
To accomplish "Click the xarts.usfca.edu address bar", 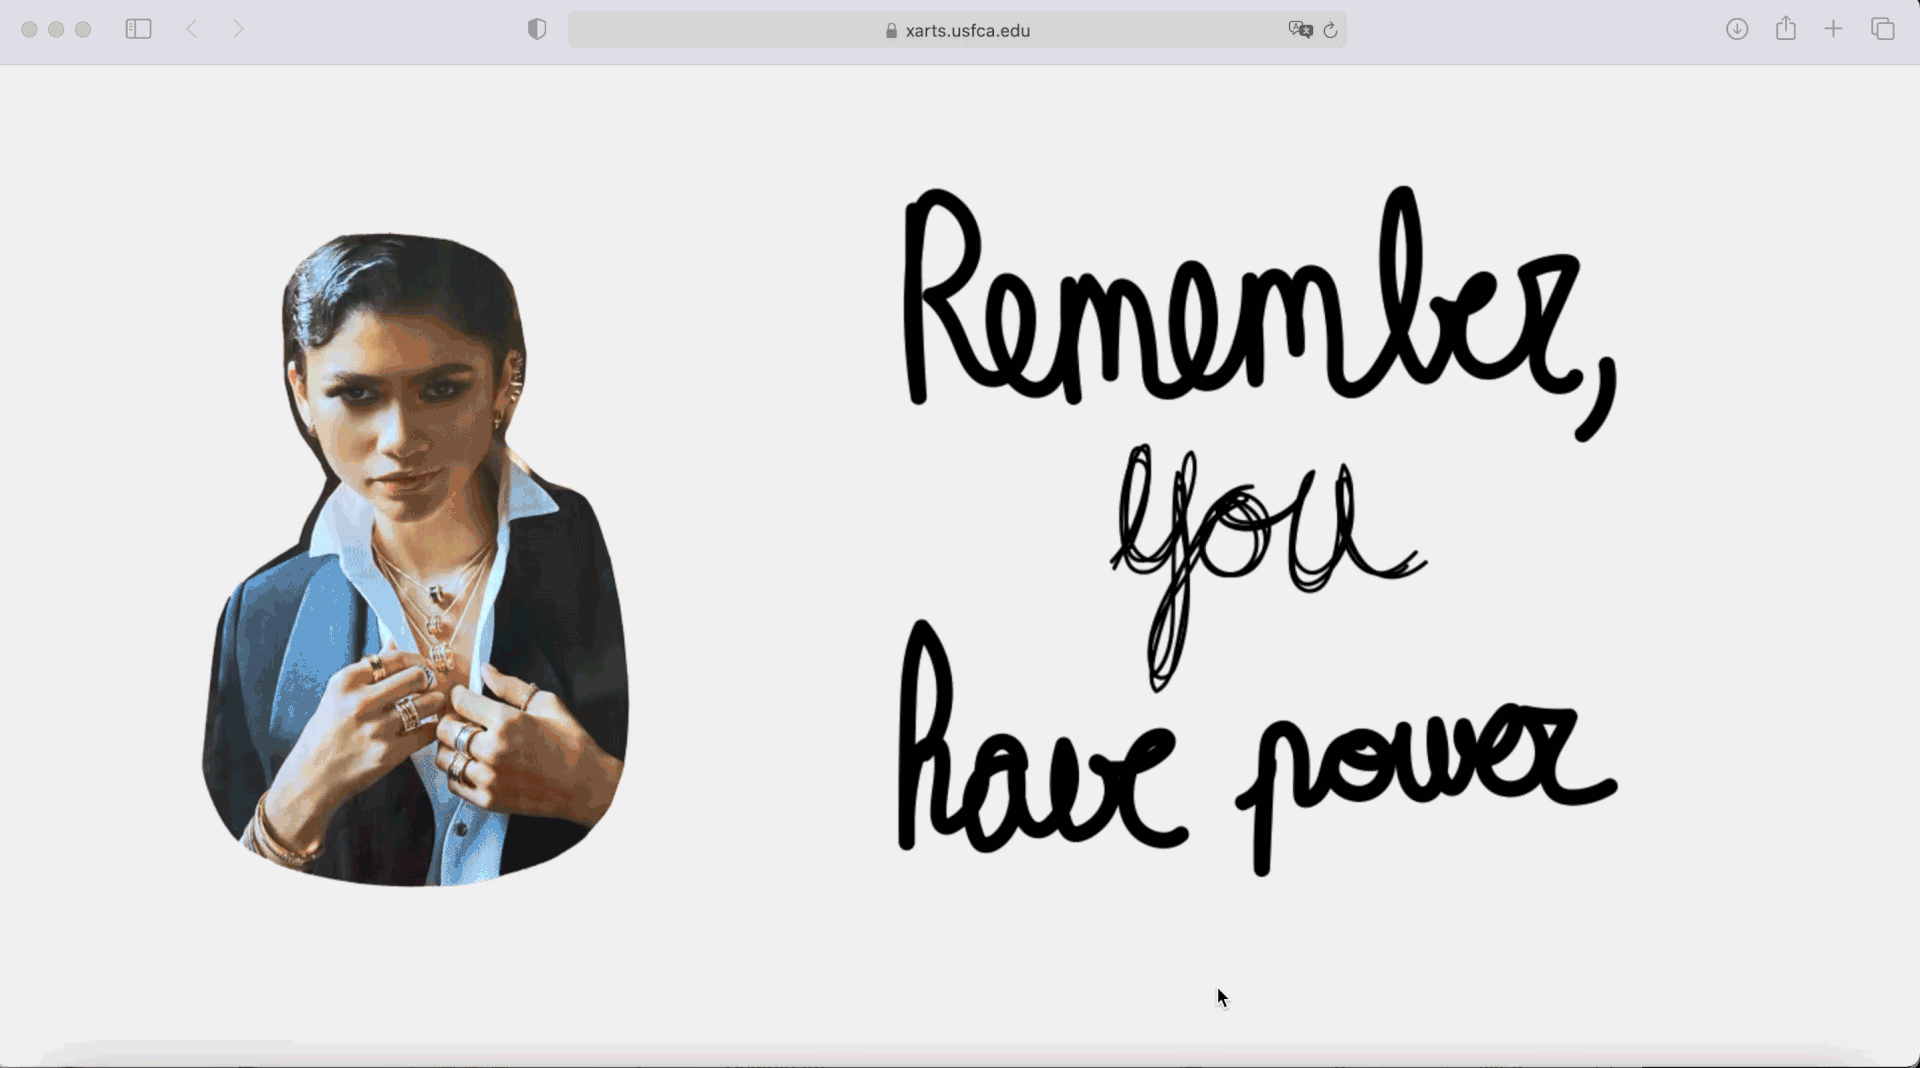I will point(957,30).
